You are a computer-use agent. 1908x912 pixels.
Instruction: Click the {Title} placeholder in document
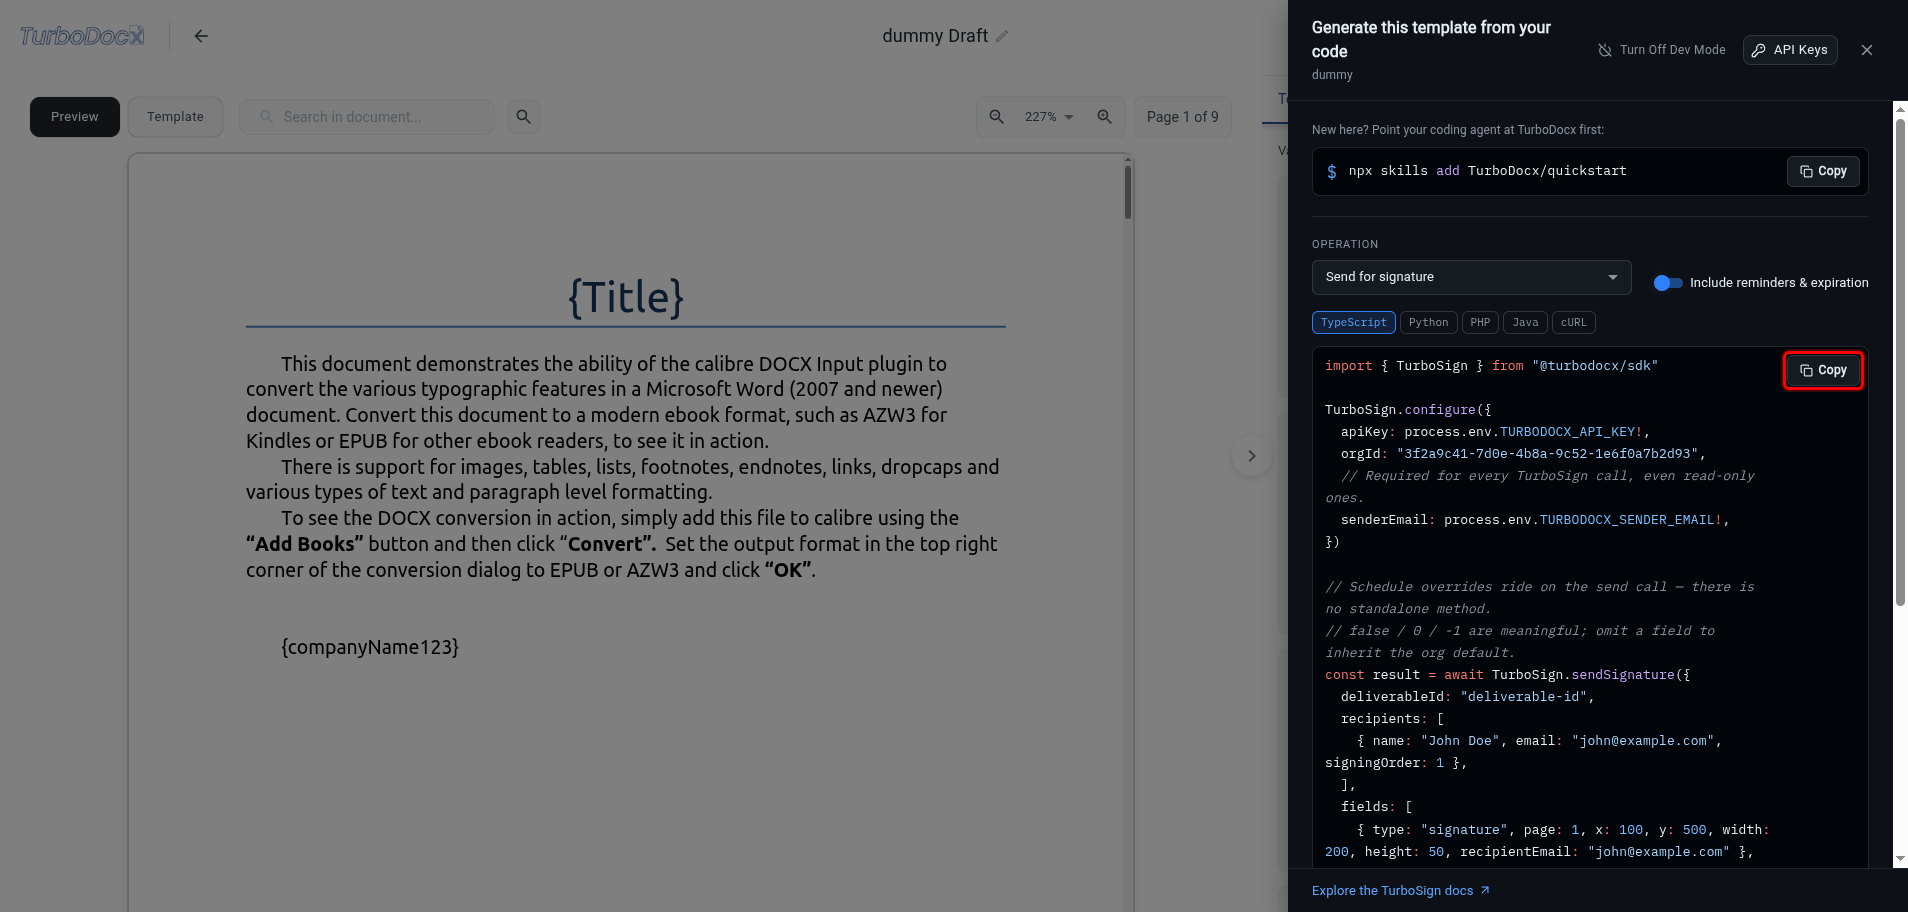(x=626, y=297)
